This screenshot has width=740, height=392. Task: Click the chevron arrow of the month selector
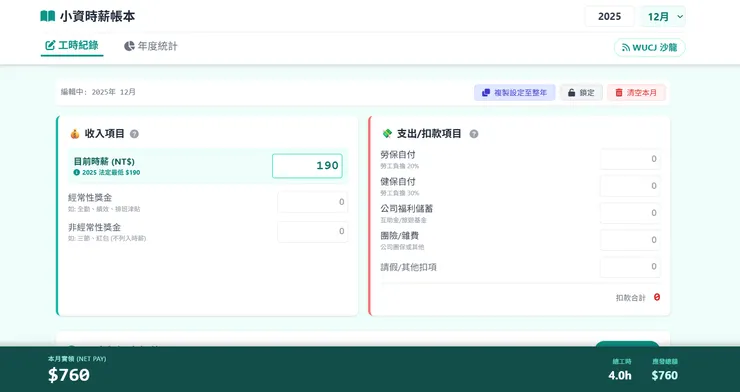(x=680, y=17)
